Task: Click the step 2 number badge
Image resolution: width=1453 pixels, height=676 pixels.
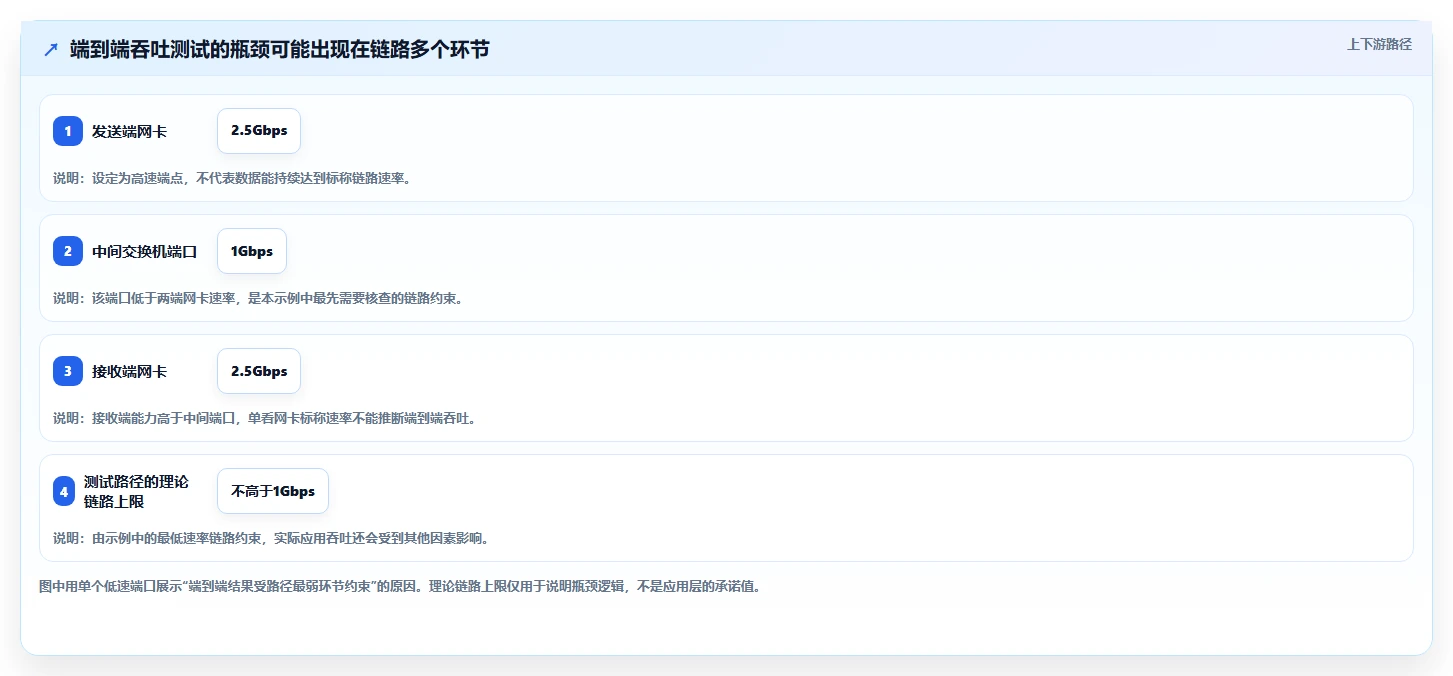Action: pyautogui.click(x=68, y=251)
